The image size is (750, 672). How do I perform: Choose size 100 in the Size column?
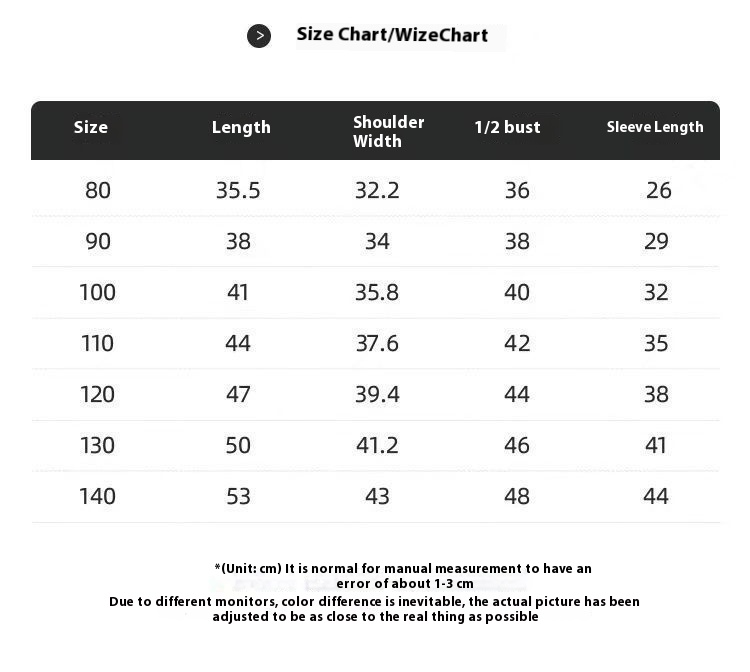pyautogui.click(x=98, y=292)
